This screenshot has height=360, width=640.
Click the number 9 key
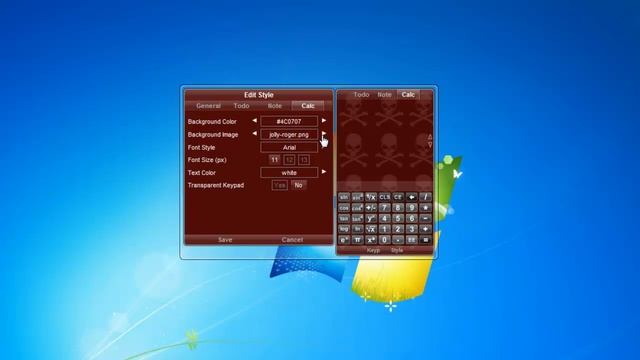point(412,208)
